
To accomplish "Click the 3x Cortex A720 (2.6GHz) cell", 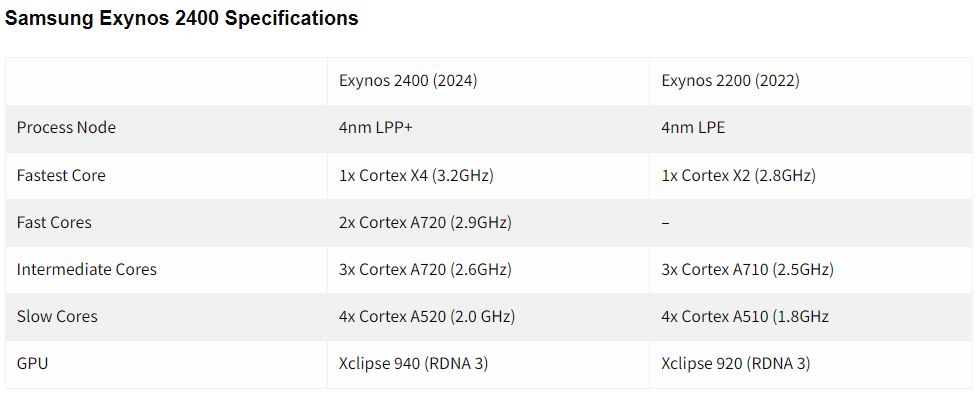I will [425, 269].
